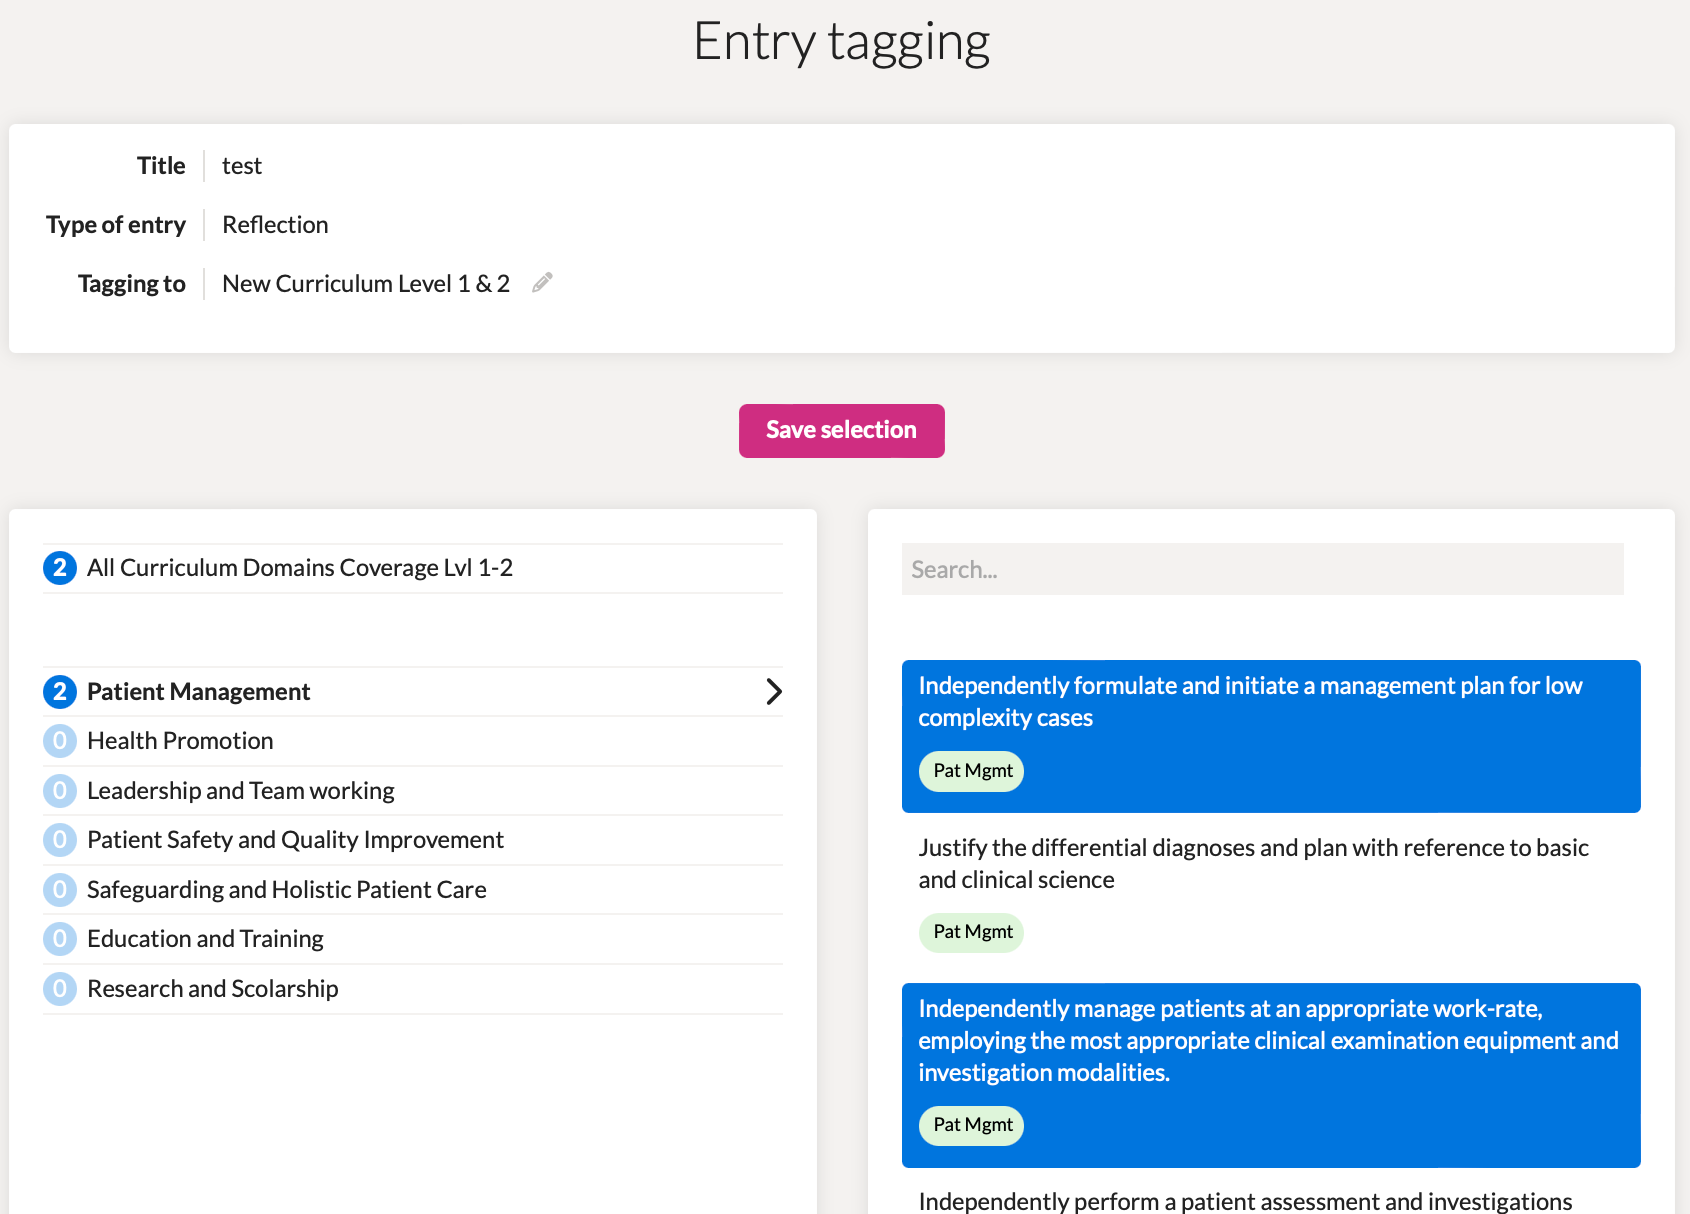1690x1214 pixels.
Task: Click the zero badge beside Leadership and Team working
Action: tap(60, 791)
